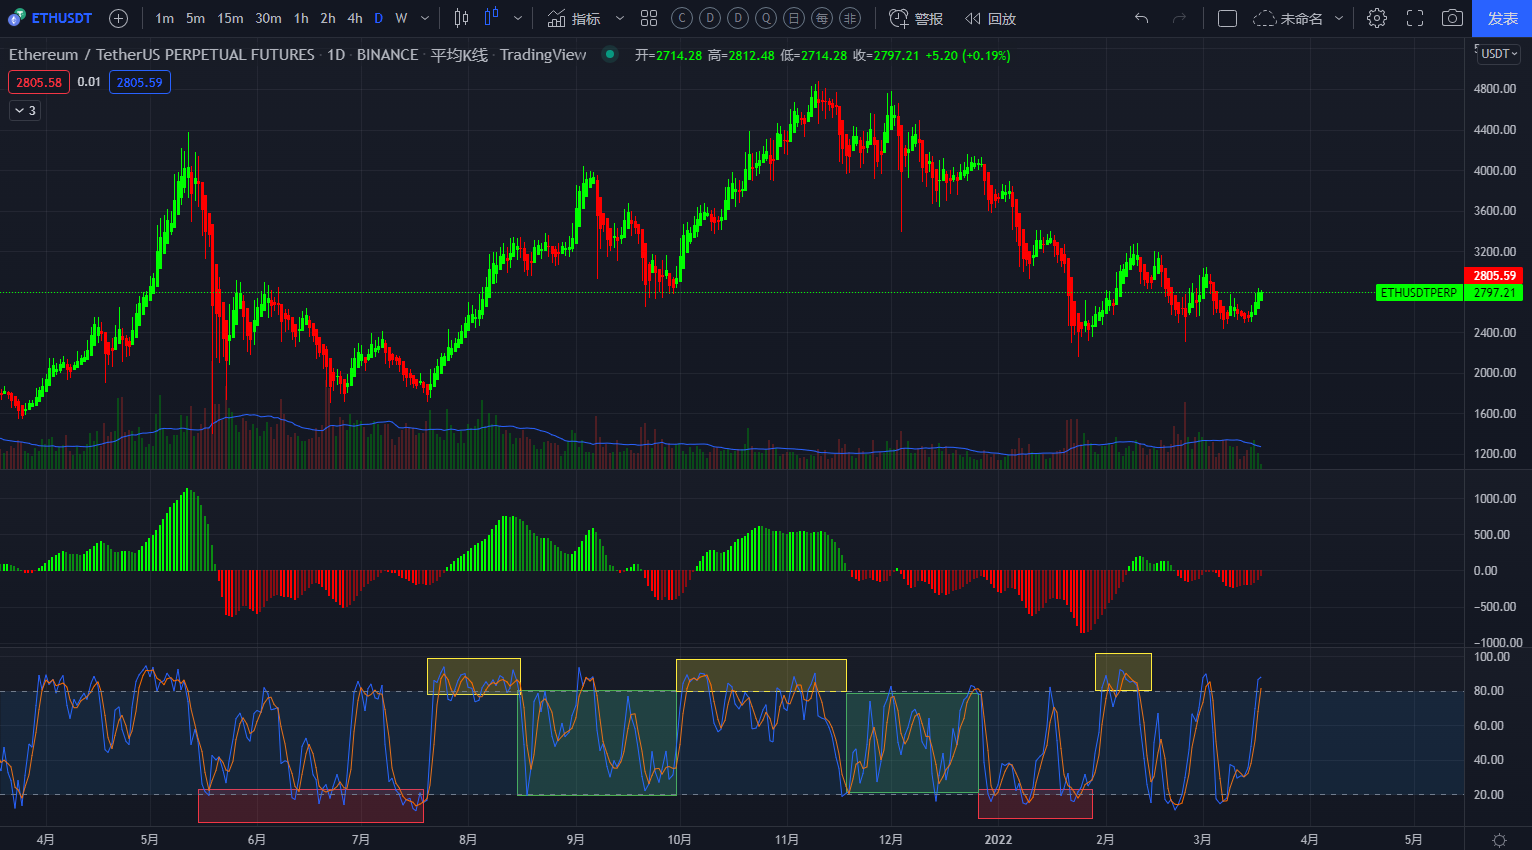This screenshot has width=1532, height=850.
Task: Open the USDT currency dropdown
Action: tap(1496, 54)
